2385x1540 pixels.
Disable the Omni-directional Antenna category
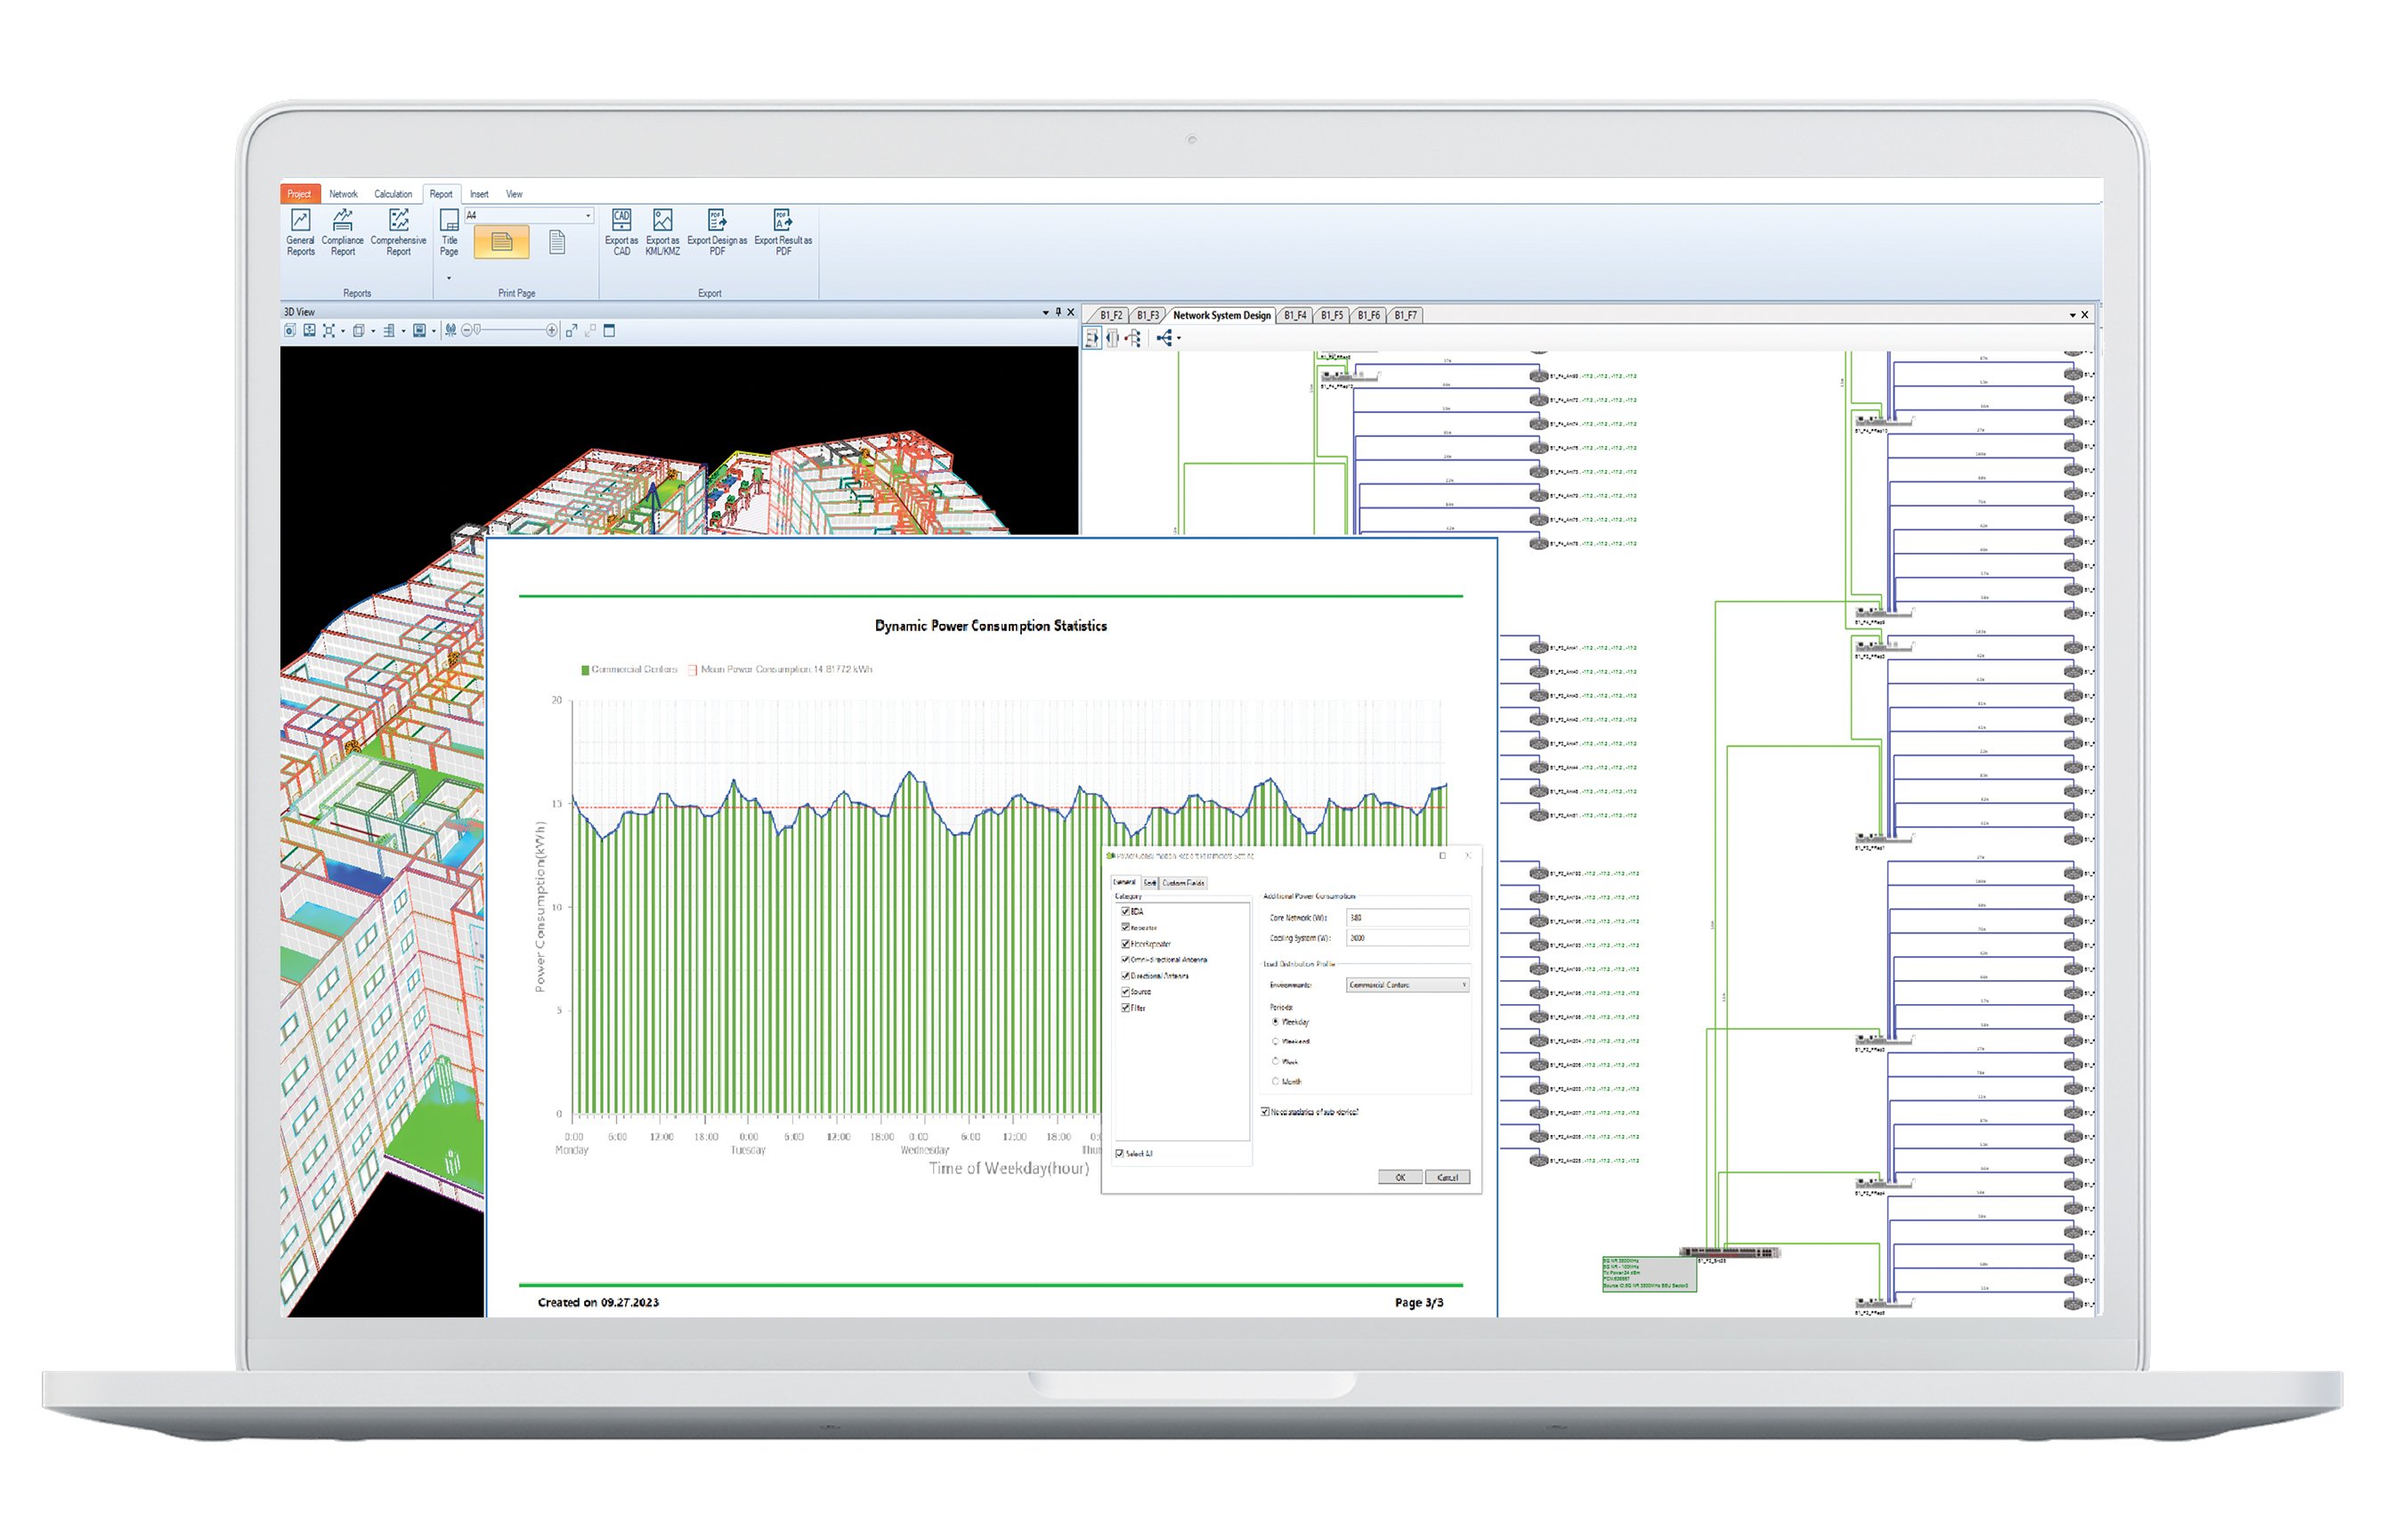click(x=1125, y=960)
